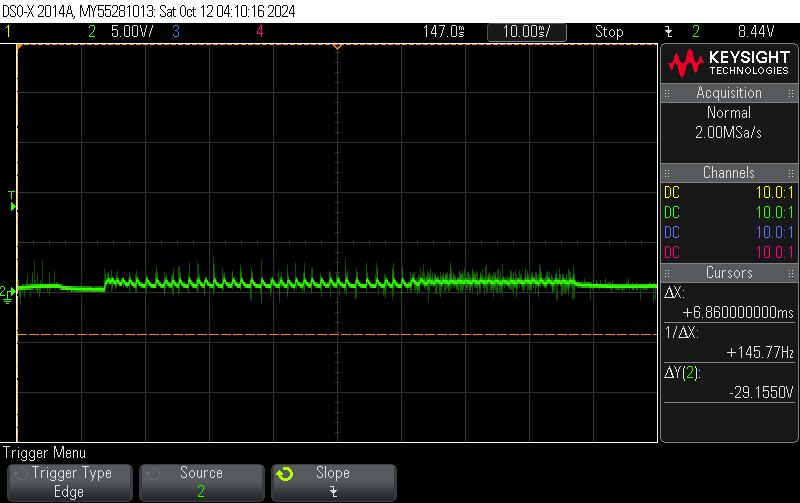Viewport: 800px width, 503px height.
Task: Open the Channels panel header
Action: pyautogui.click(x=729, y=172)
